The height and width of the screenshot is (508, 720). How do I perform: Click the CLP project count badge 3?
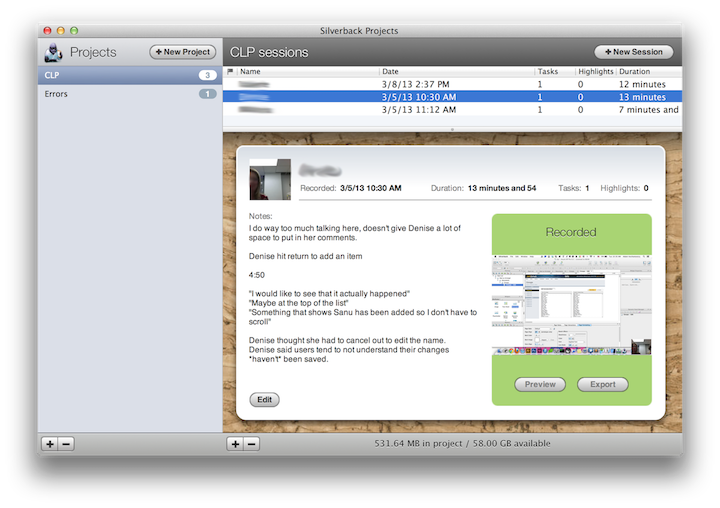click(x=208, y=75)
